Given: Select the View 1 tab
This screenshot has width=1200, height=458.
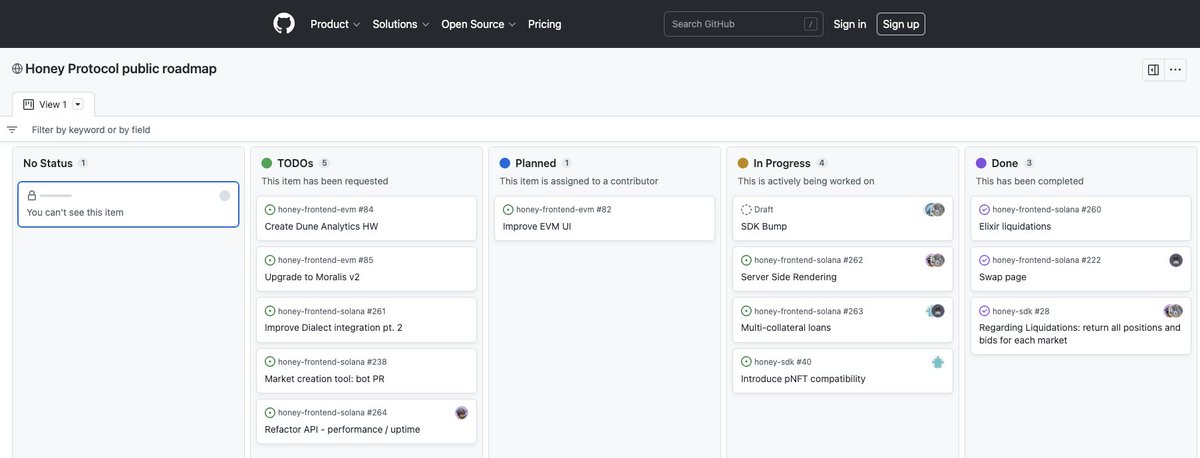Looking at the screenshot, I should click(x=53, y=104).
